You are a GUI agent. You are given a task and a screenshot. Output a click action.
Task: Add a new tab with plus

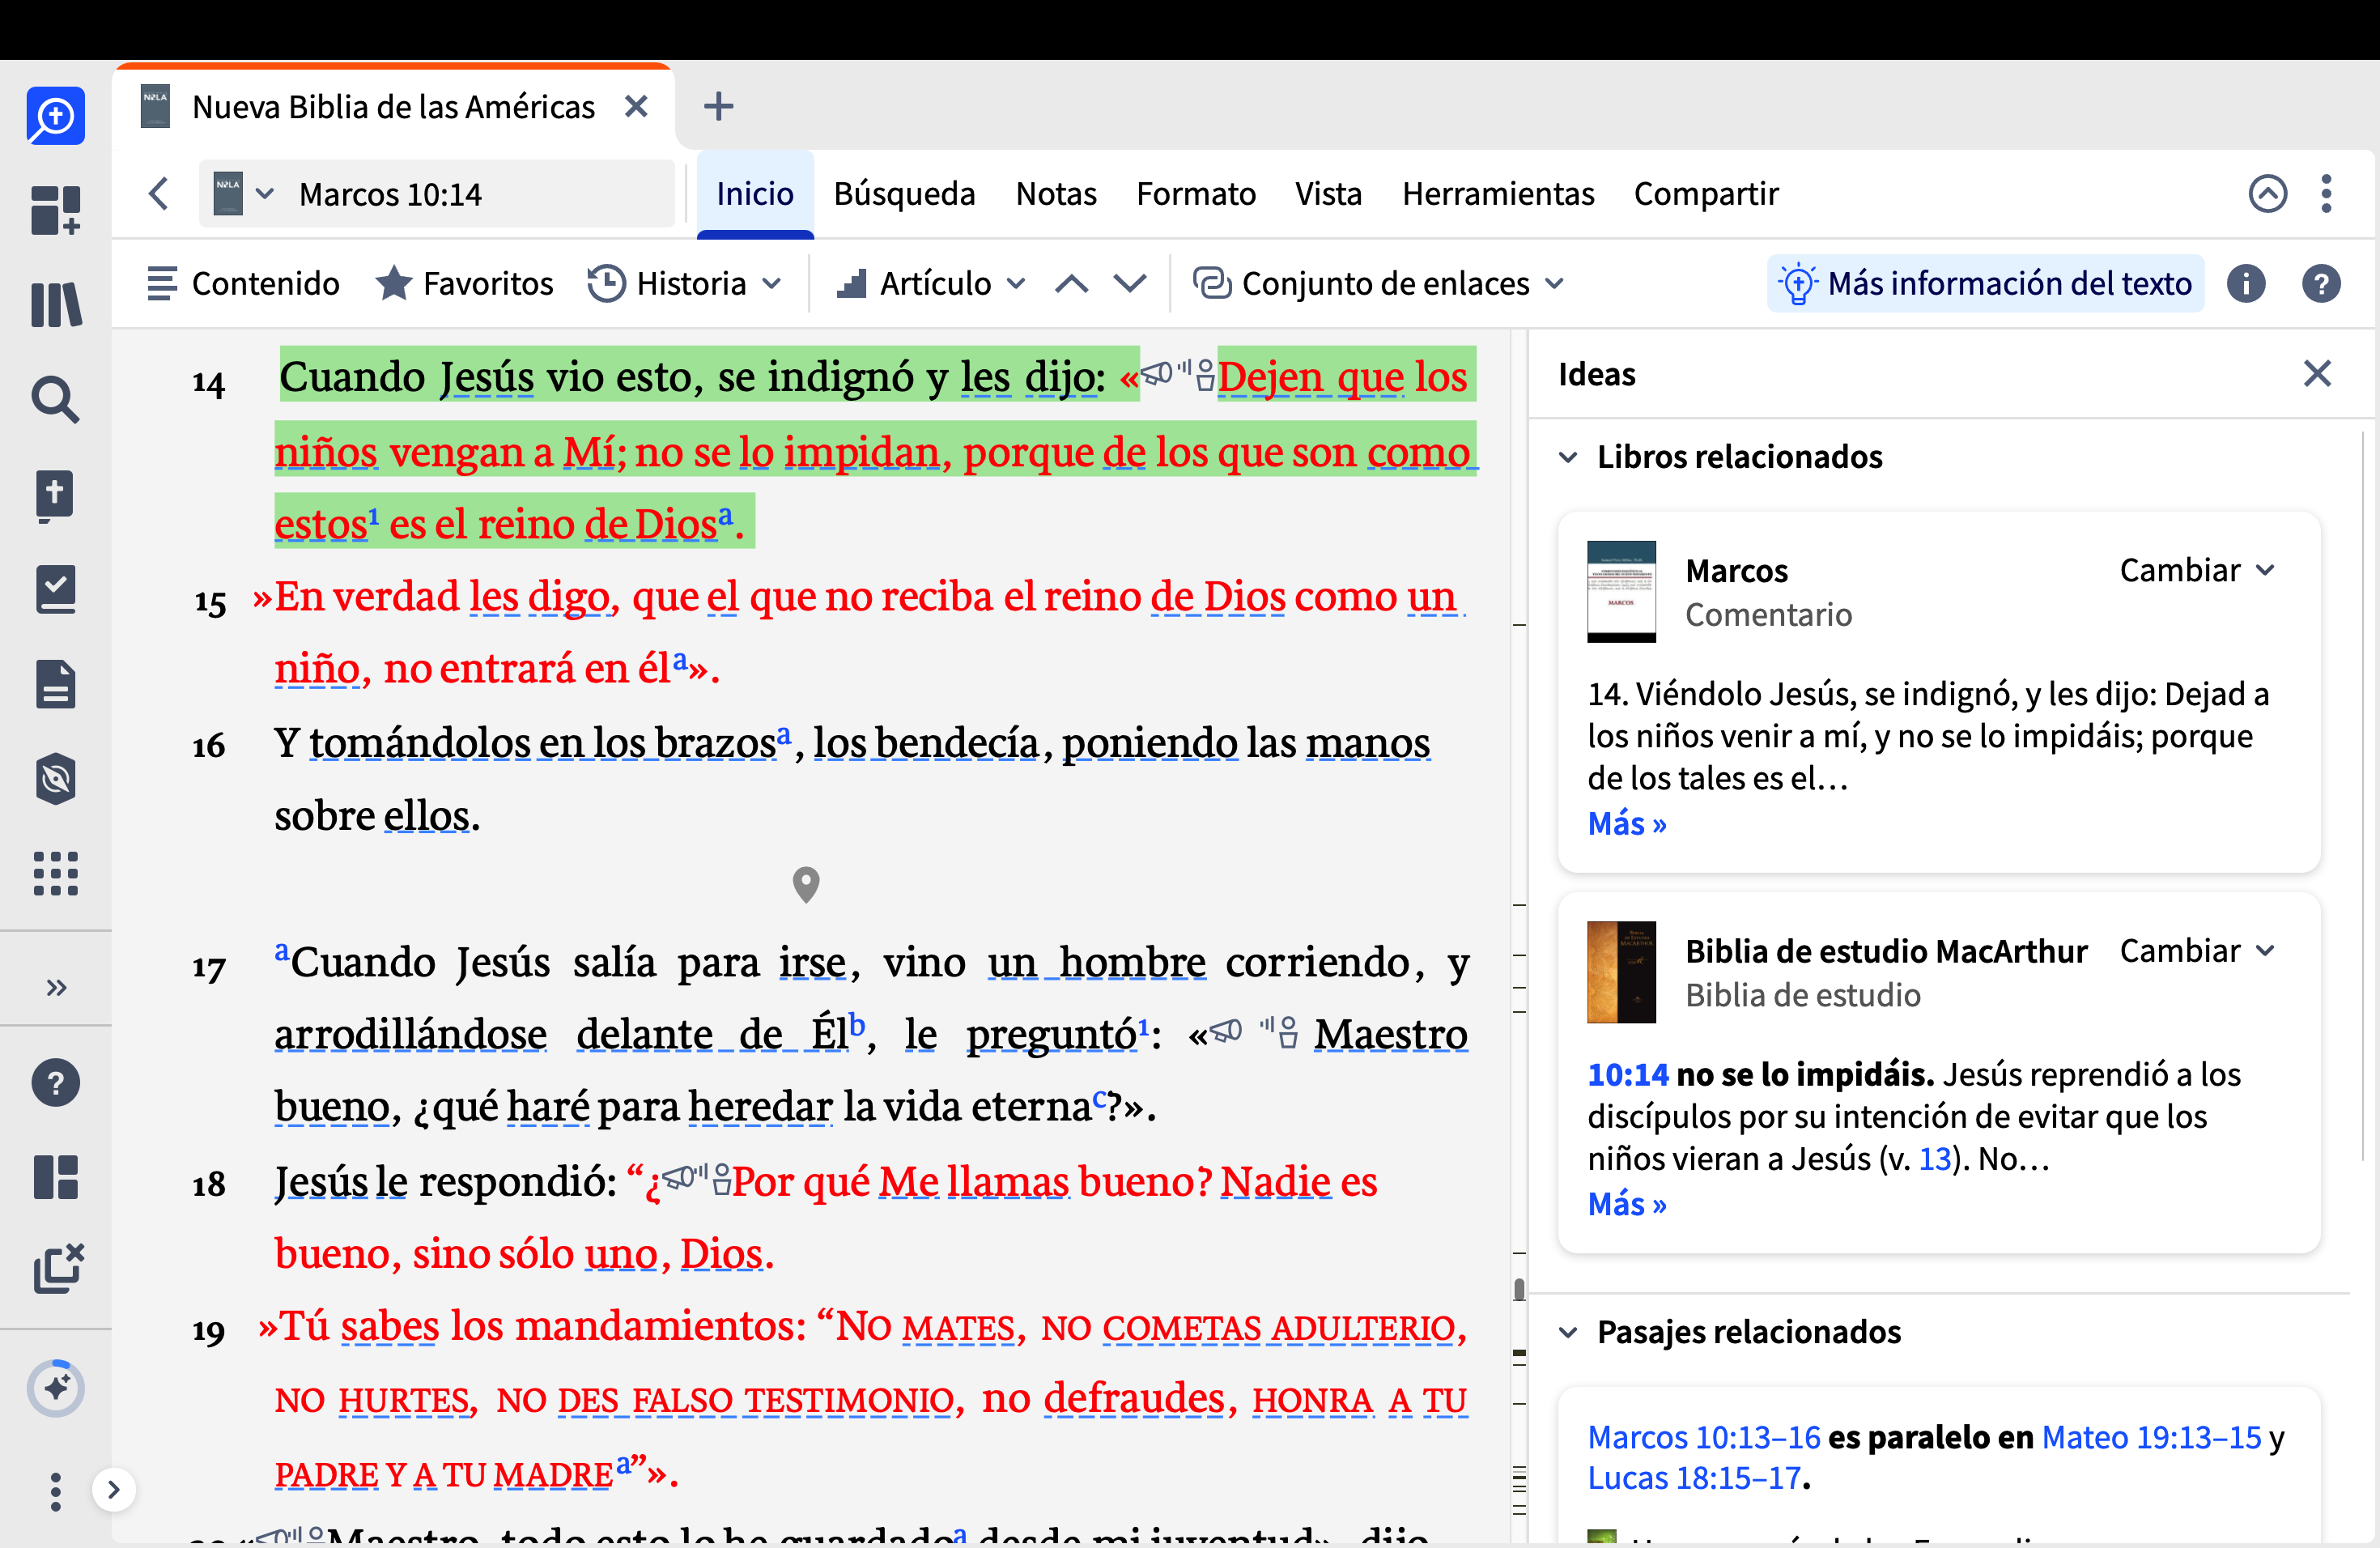[x=718, y=106]
